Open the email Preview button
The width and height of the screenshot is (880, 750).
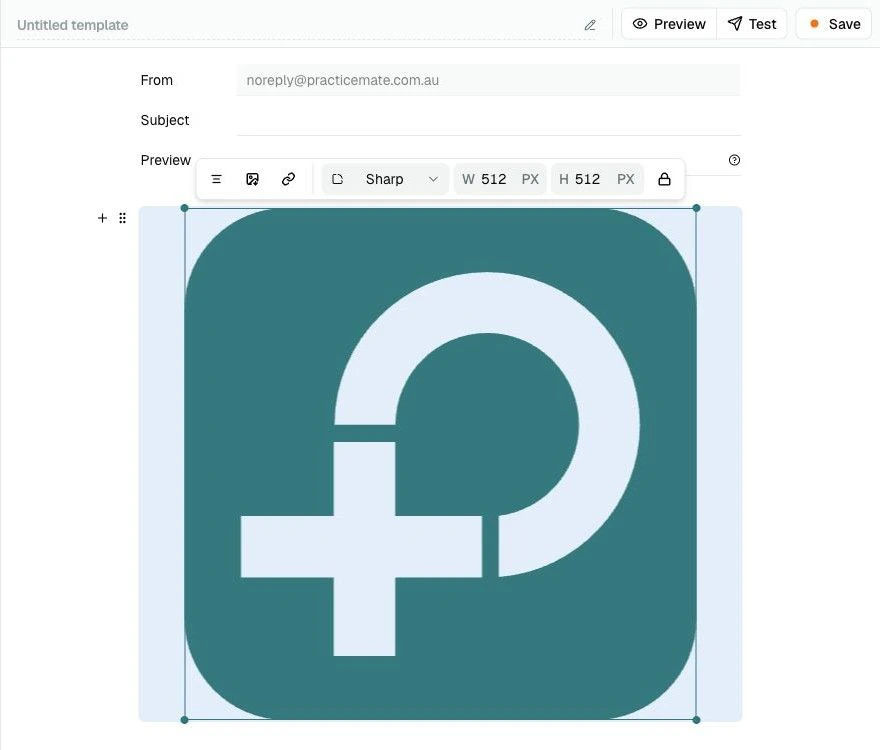coord(669,24)
